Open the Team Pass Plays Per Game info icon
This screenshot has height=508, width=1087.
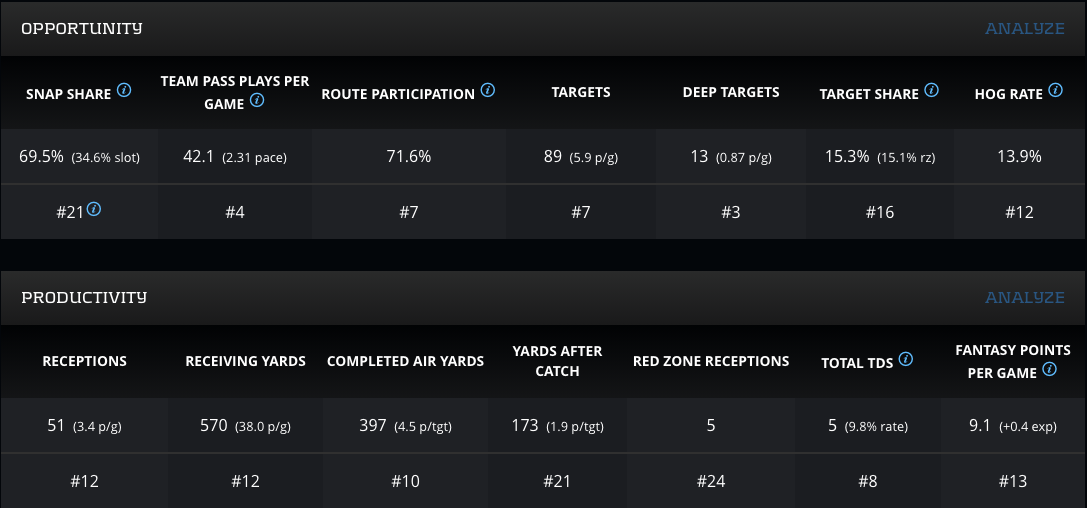point(257,100)
